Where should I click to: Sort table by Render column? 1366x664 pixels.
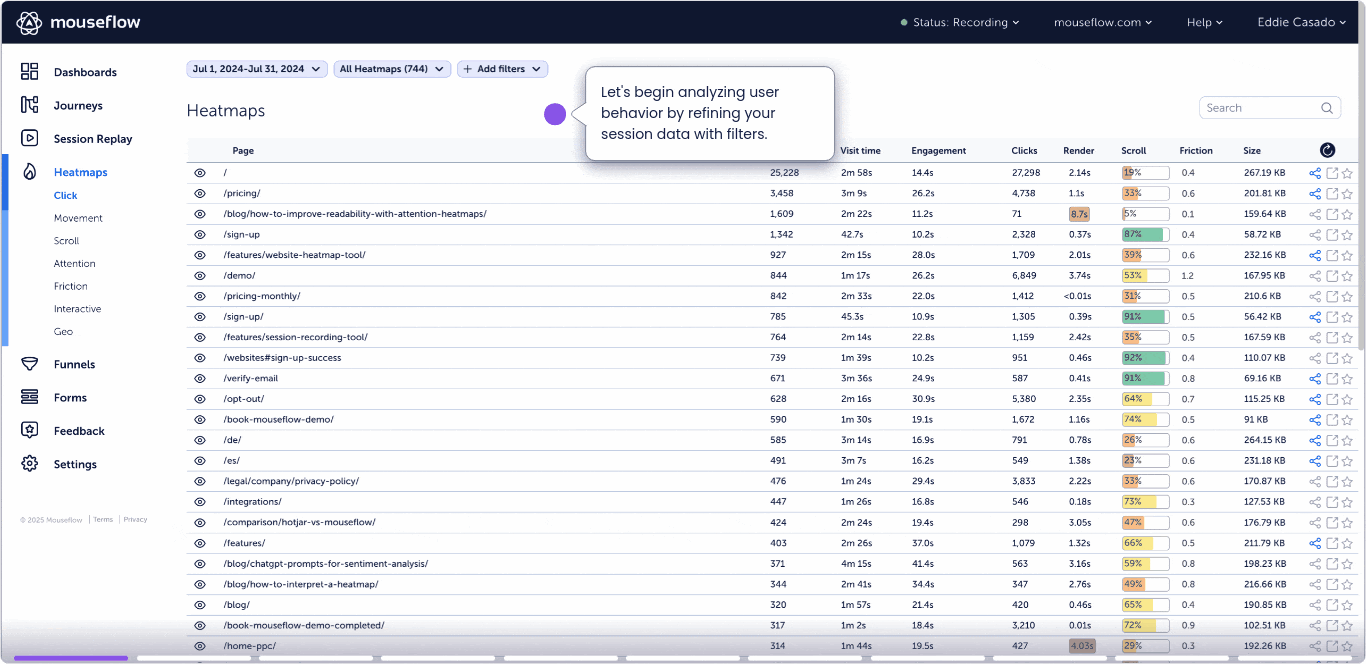pyautogui.click(x=1077, y=151)
